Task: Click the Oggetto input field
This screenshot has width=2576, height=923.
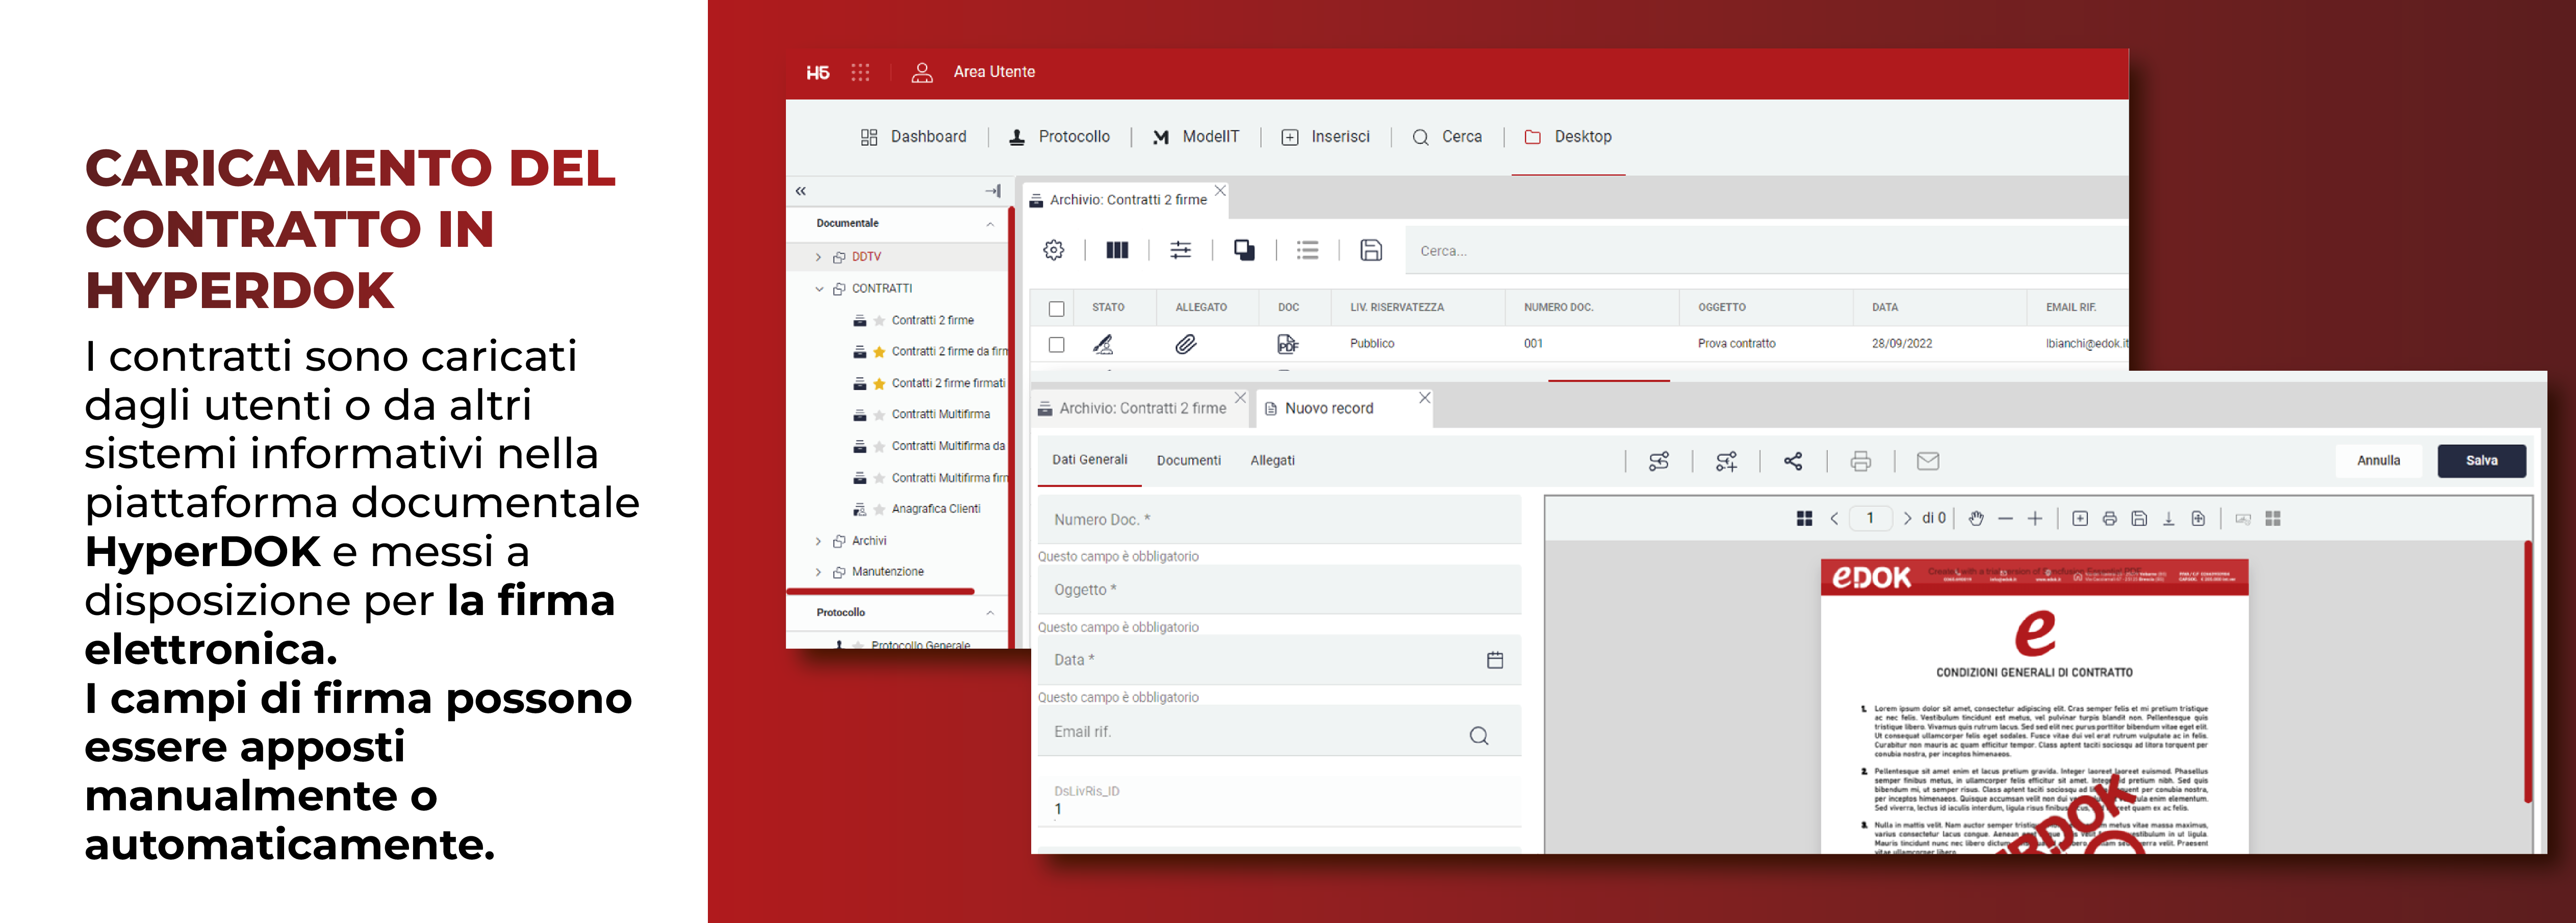Action: pyautogui.click(x=1279, y=590)
